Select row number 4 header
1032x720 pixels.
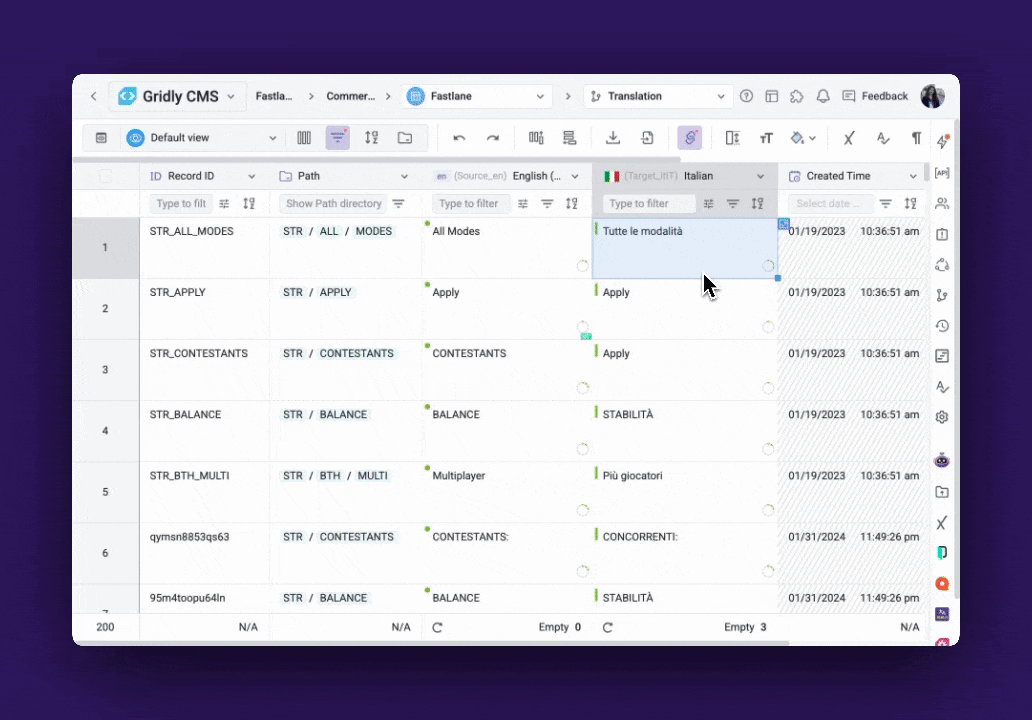click(105, 431)
